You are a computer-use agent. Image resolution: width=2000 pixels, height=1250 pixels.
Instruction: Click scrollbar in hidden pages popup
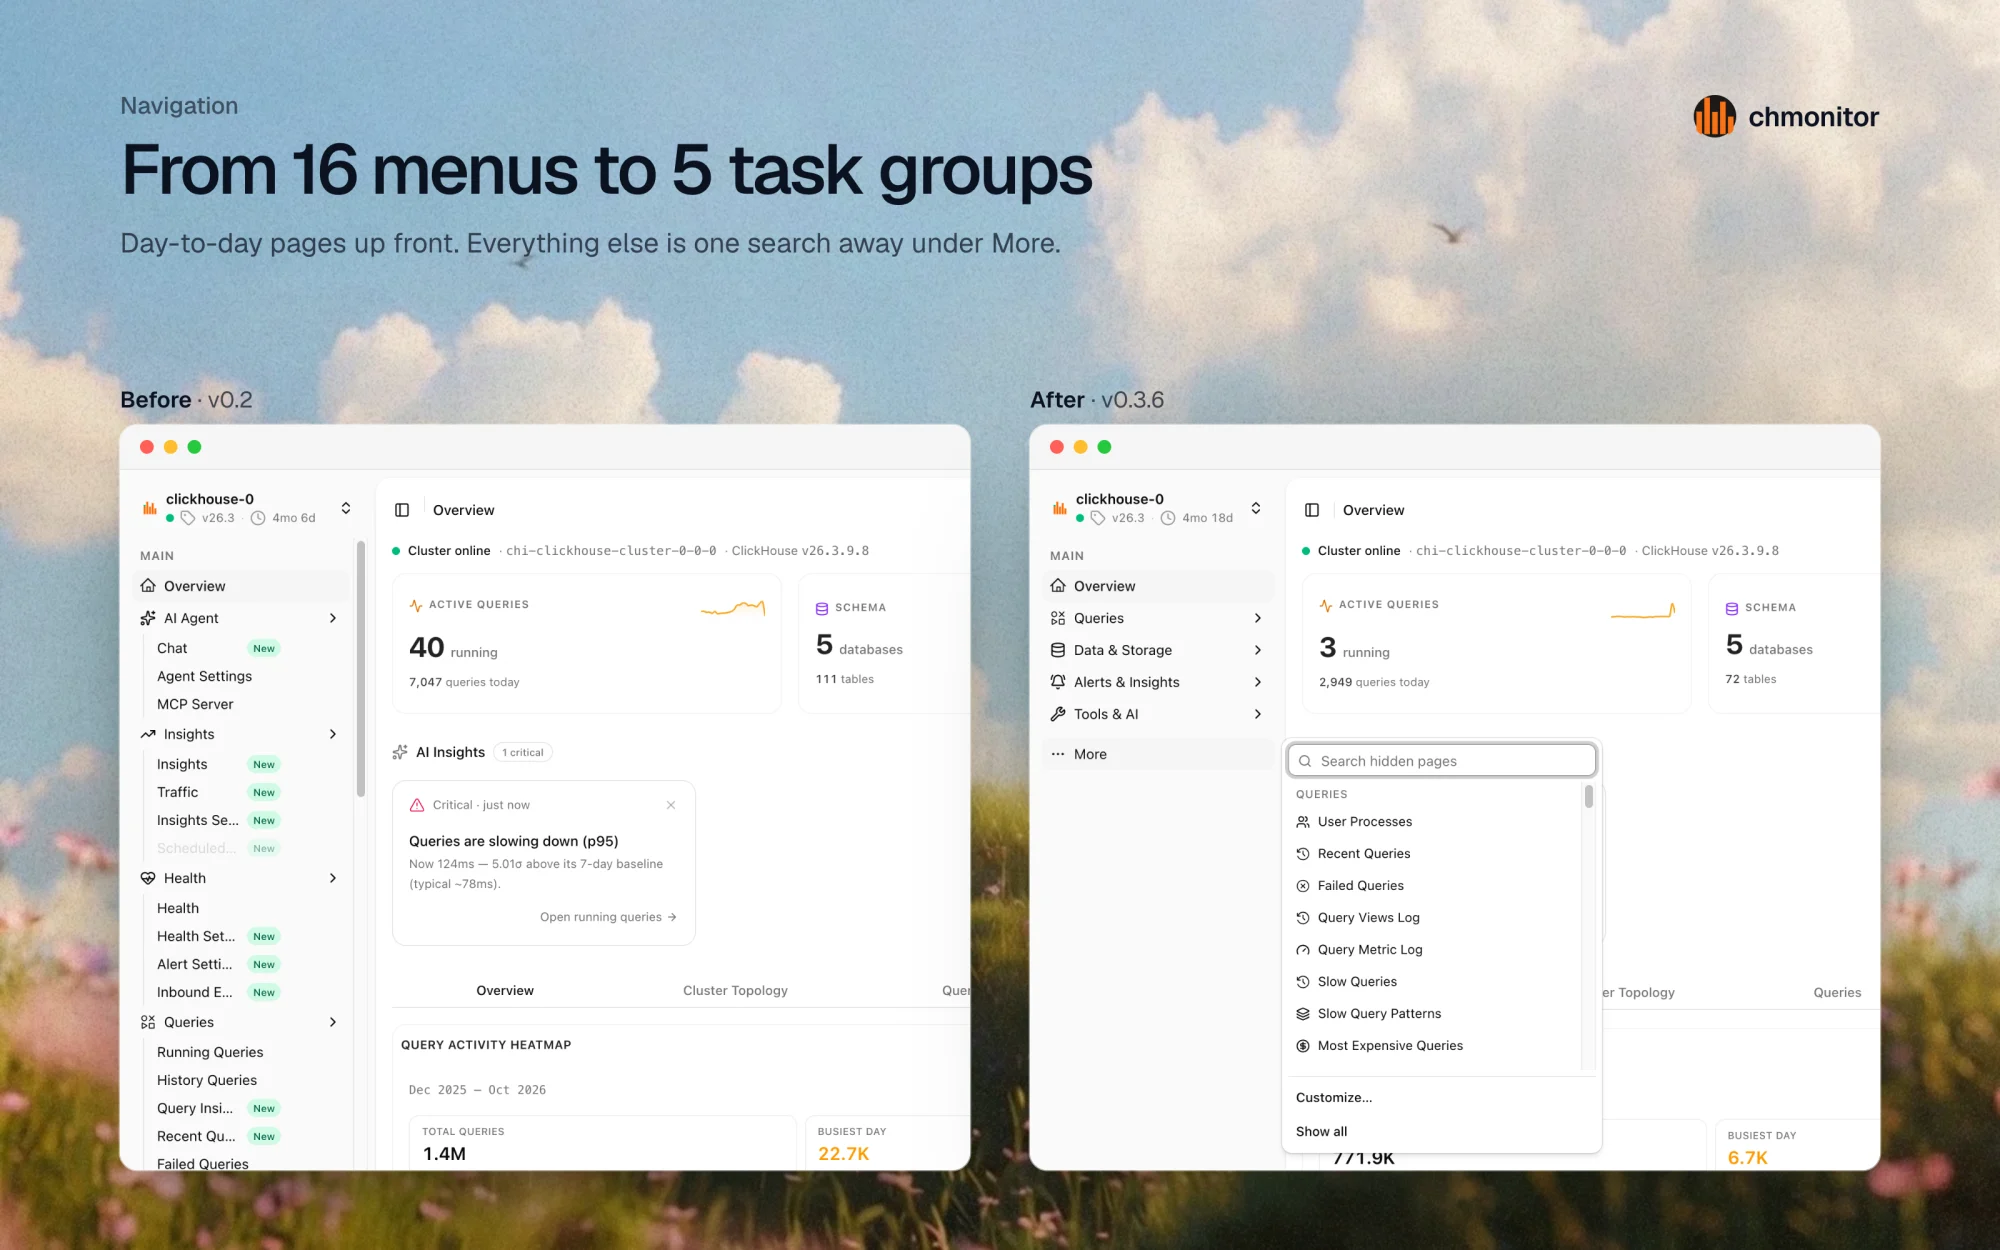point(1588,797)
